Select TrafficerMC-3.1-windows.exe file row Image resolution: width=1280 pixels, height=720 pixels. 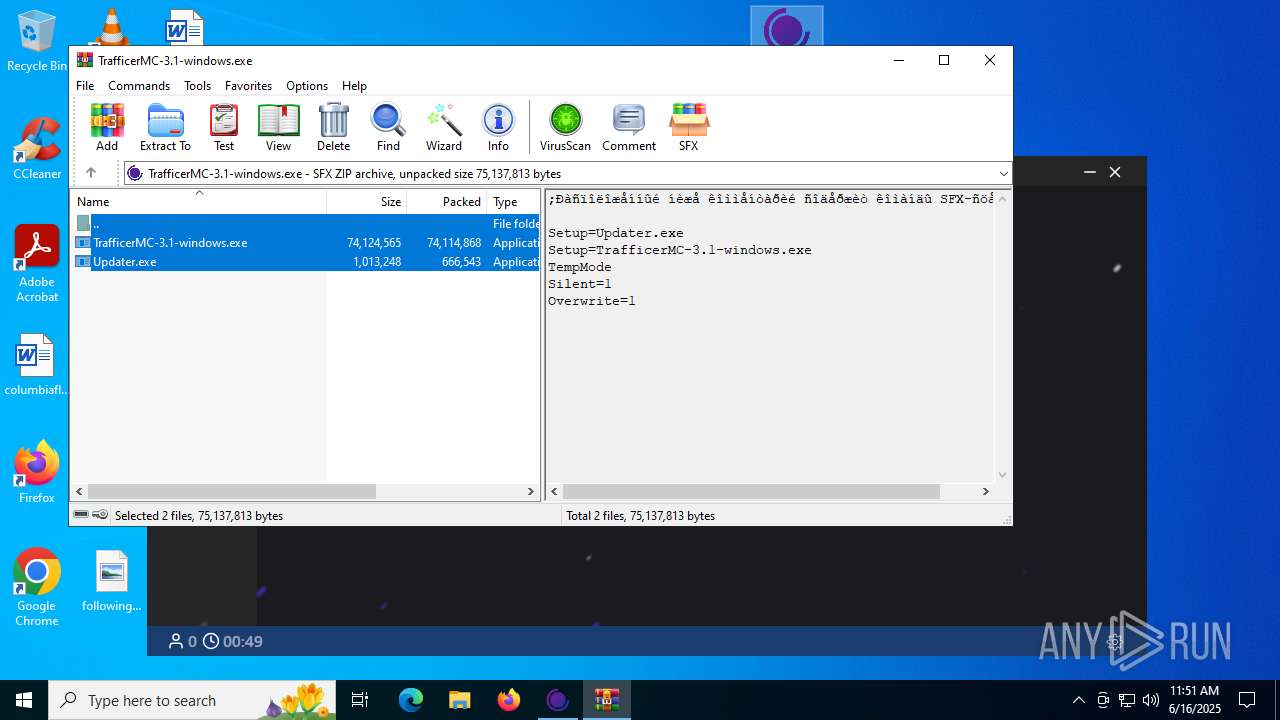305,243
